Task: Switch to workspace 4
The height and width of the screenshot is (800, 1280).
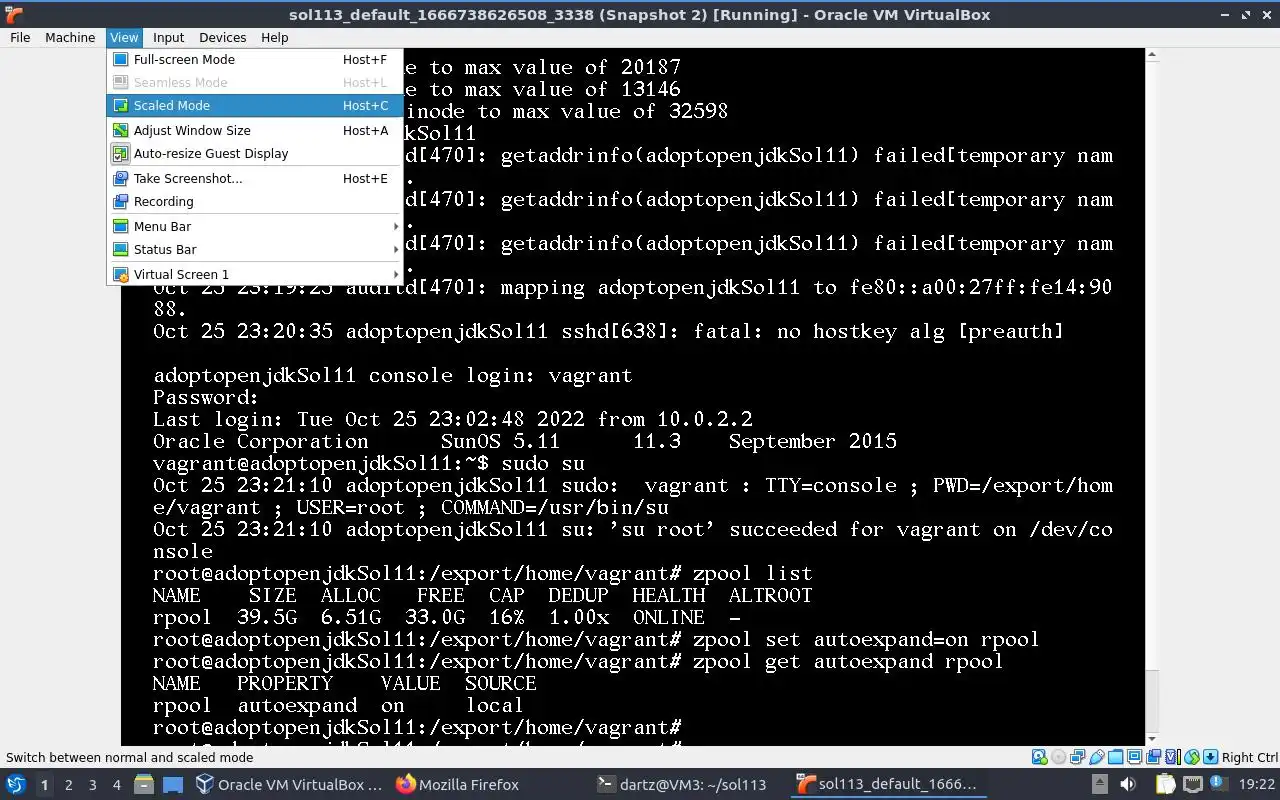Action: click(x=116, y=784)
